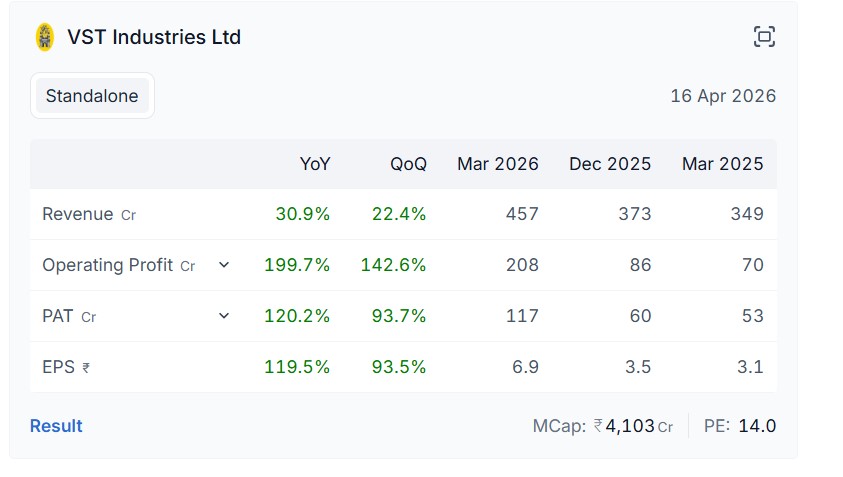Click the Mar 2025 column header

point(723,163)
